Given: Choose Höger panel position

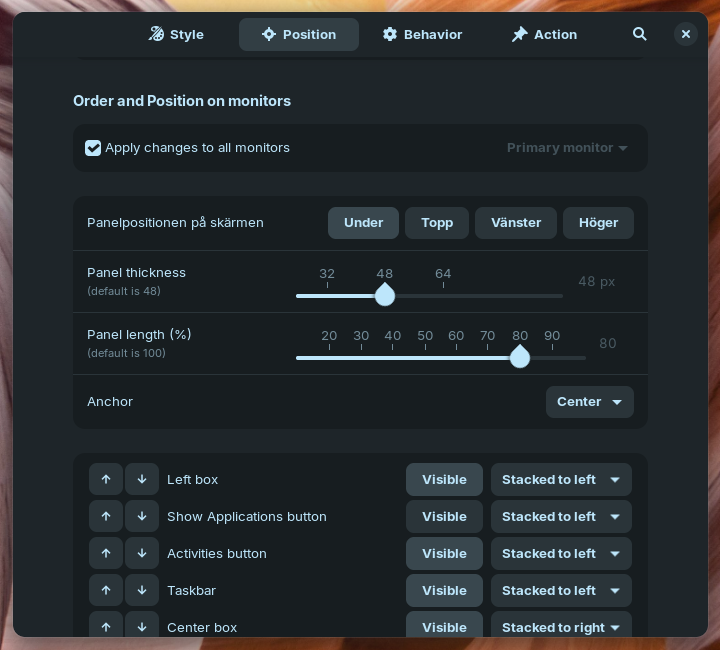Looking at the screenshot, I should click(598, 222).
